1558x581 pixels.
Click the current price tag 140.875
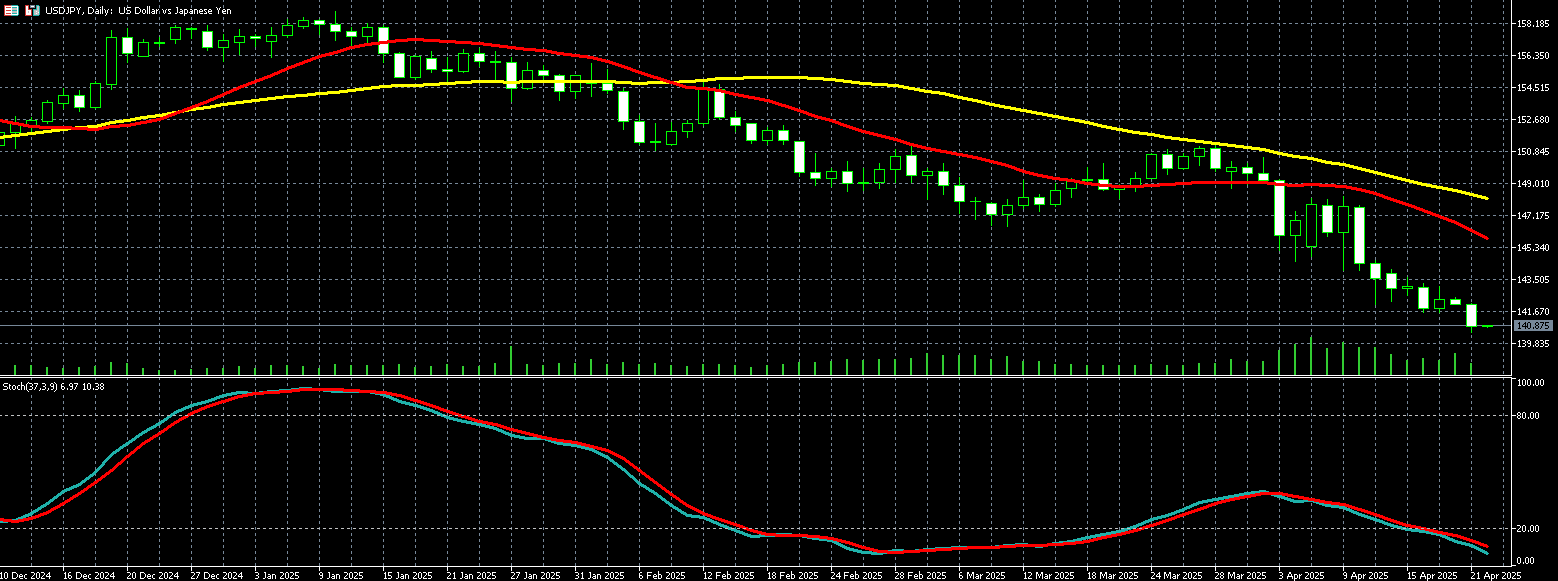(1532, 326)
